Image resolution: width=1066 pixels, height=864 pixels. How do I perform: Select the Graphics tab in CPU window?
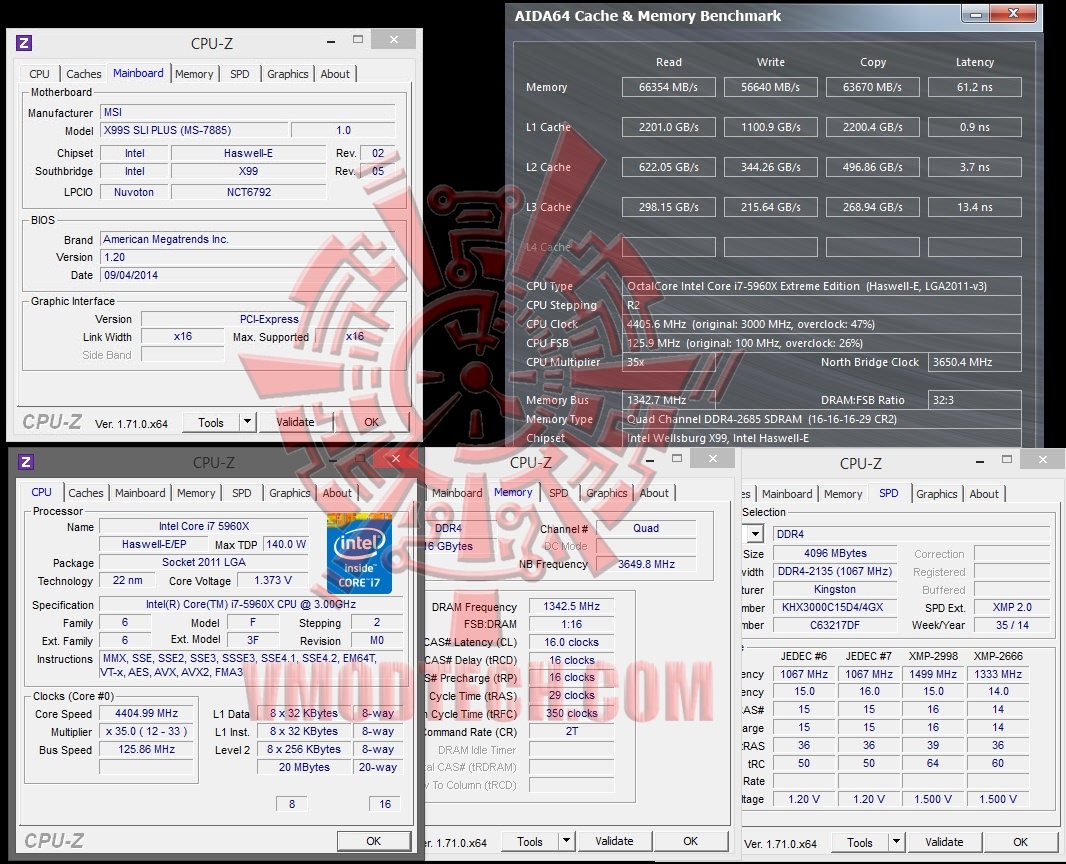coord(290,493)
